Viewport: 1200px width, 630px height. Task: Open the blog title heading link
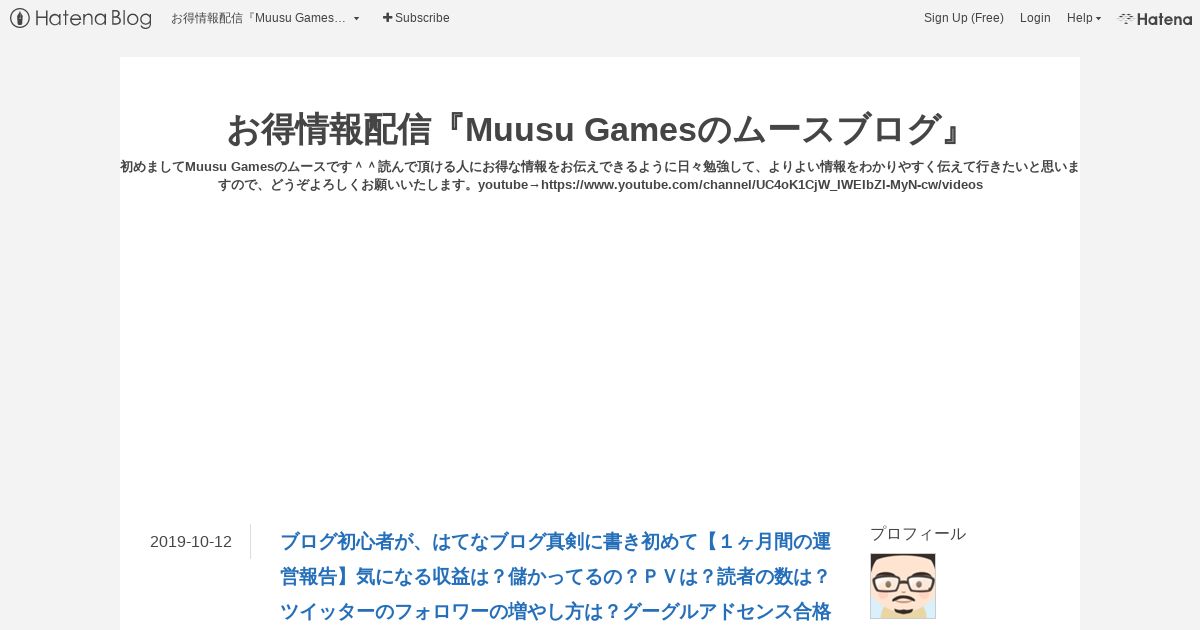tap(600, 129)
